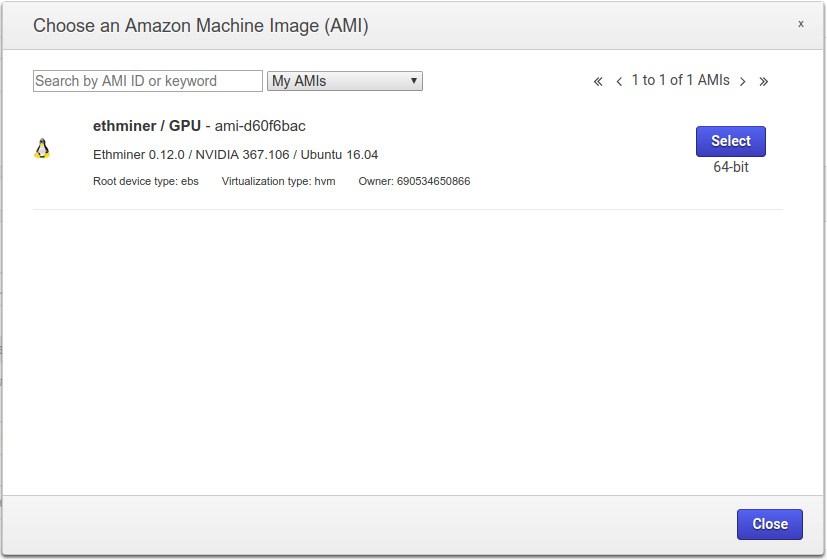Screen dimensions: 827x560
Task: Click the Choose an Amazon Machine Image title
Action: (x=201, y=26)
